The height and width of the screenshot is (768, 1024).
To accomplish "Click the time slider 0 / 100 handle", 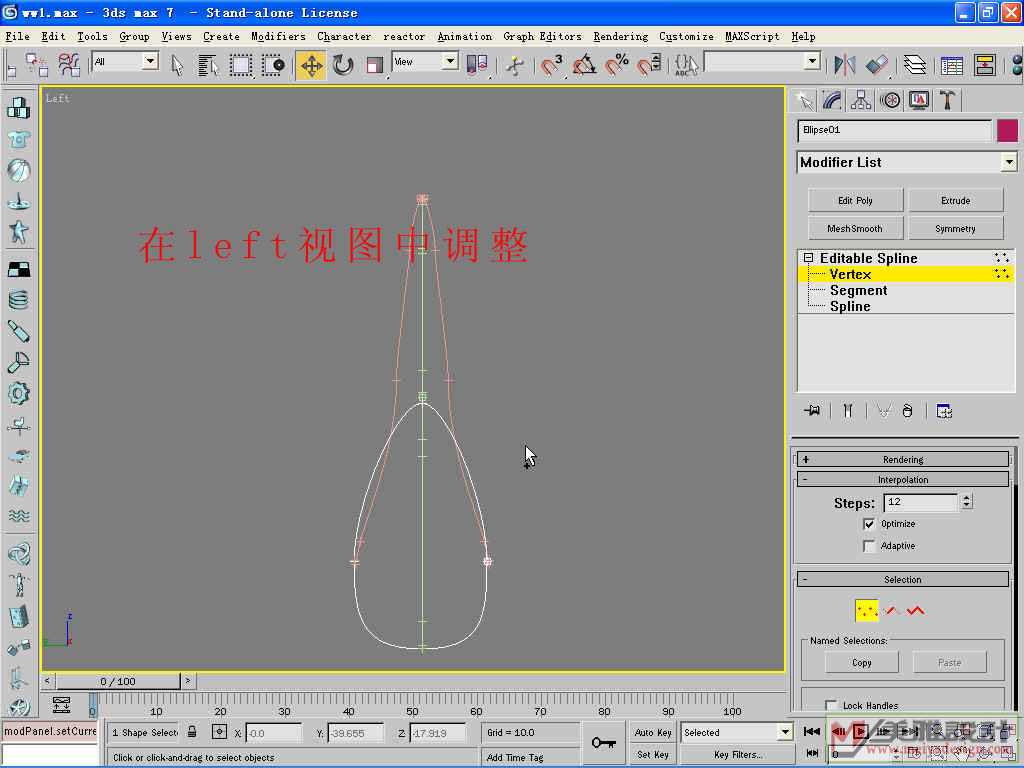I will click(x=118, y=681).
